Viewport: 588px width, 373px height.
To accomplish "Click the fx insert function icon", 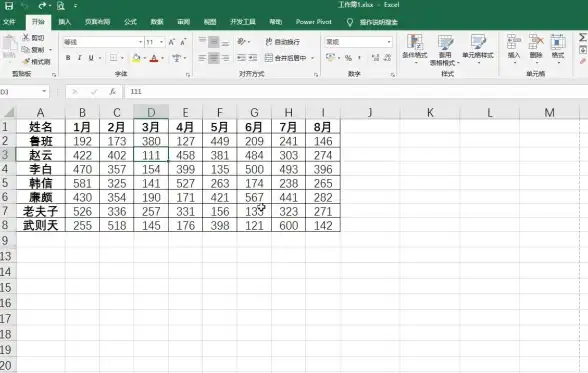I will coord(112,91).
